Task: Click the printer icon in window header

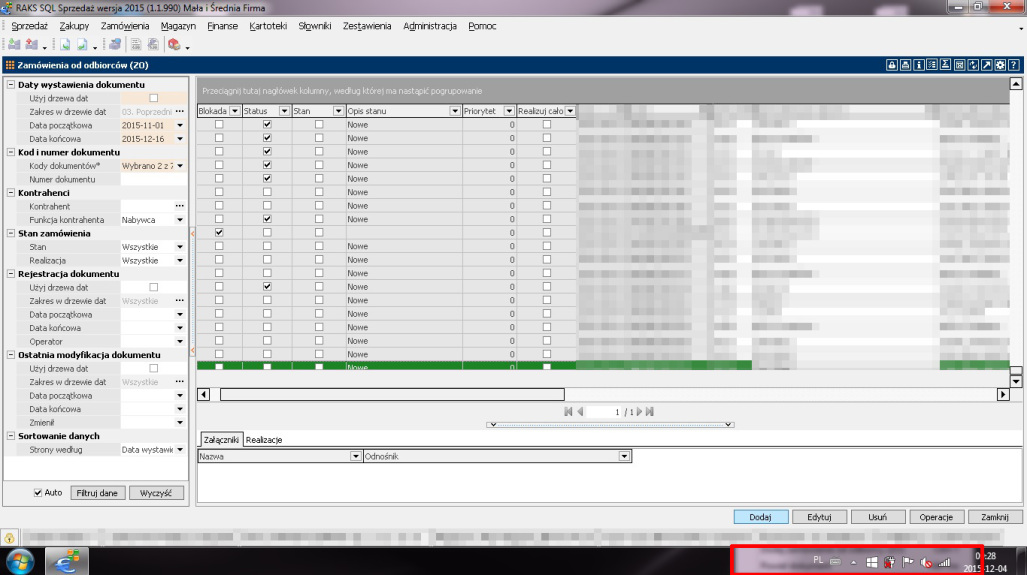Action: click(x=905, y=65)
